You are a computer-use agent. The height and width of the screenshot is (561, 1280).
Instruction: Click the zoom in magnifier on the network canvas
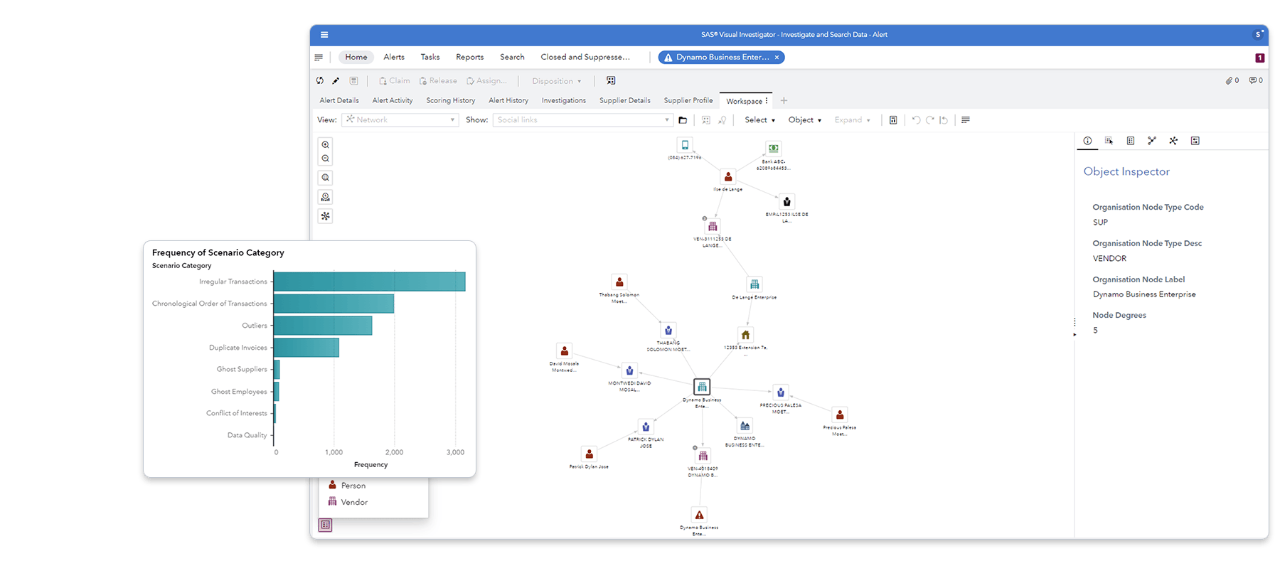325,145
